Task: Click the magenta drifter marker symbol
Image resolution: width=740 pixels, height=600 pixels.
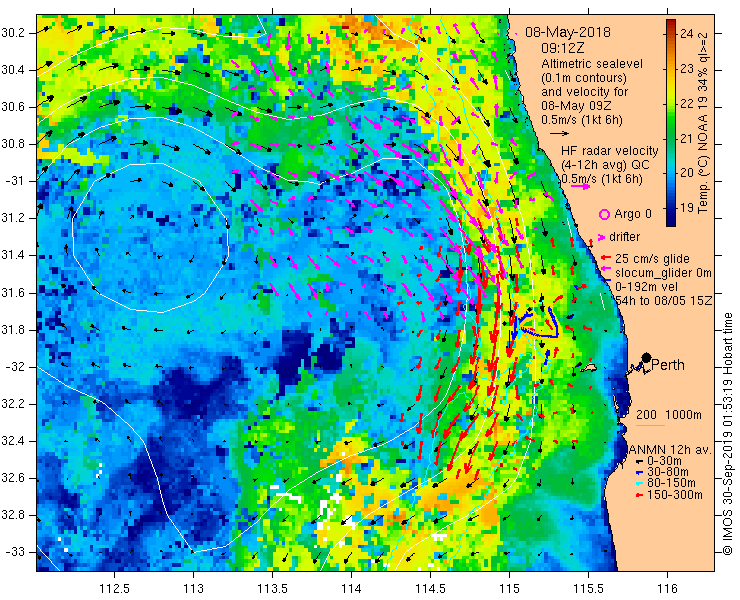Action: coord(602,237)
